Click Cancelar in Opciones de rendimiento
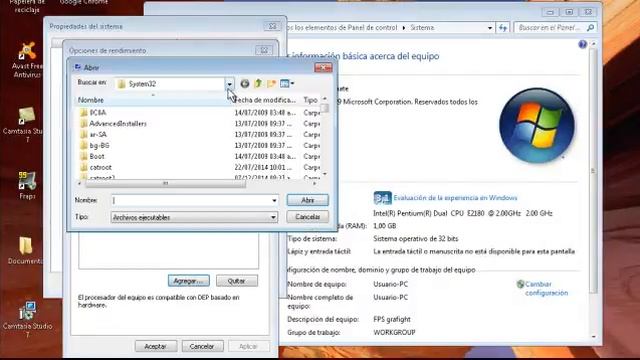The image size is (640, 360). pos(202,347)
